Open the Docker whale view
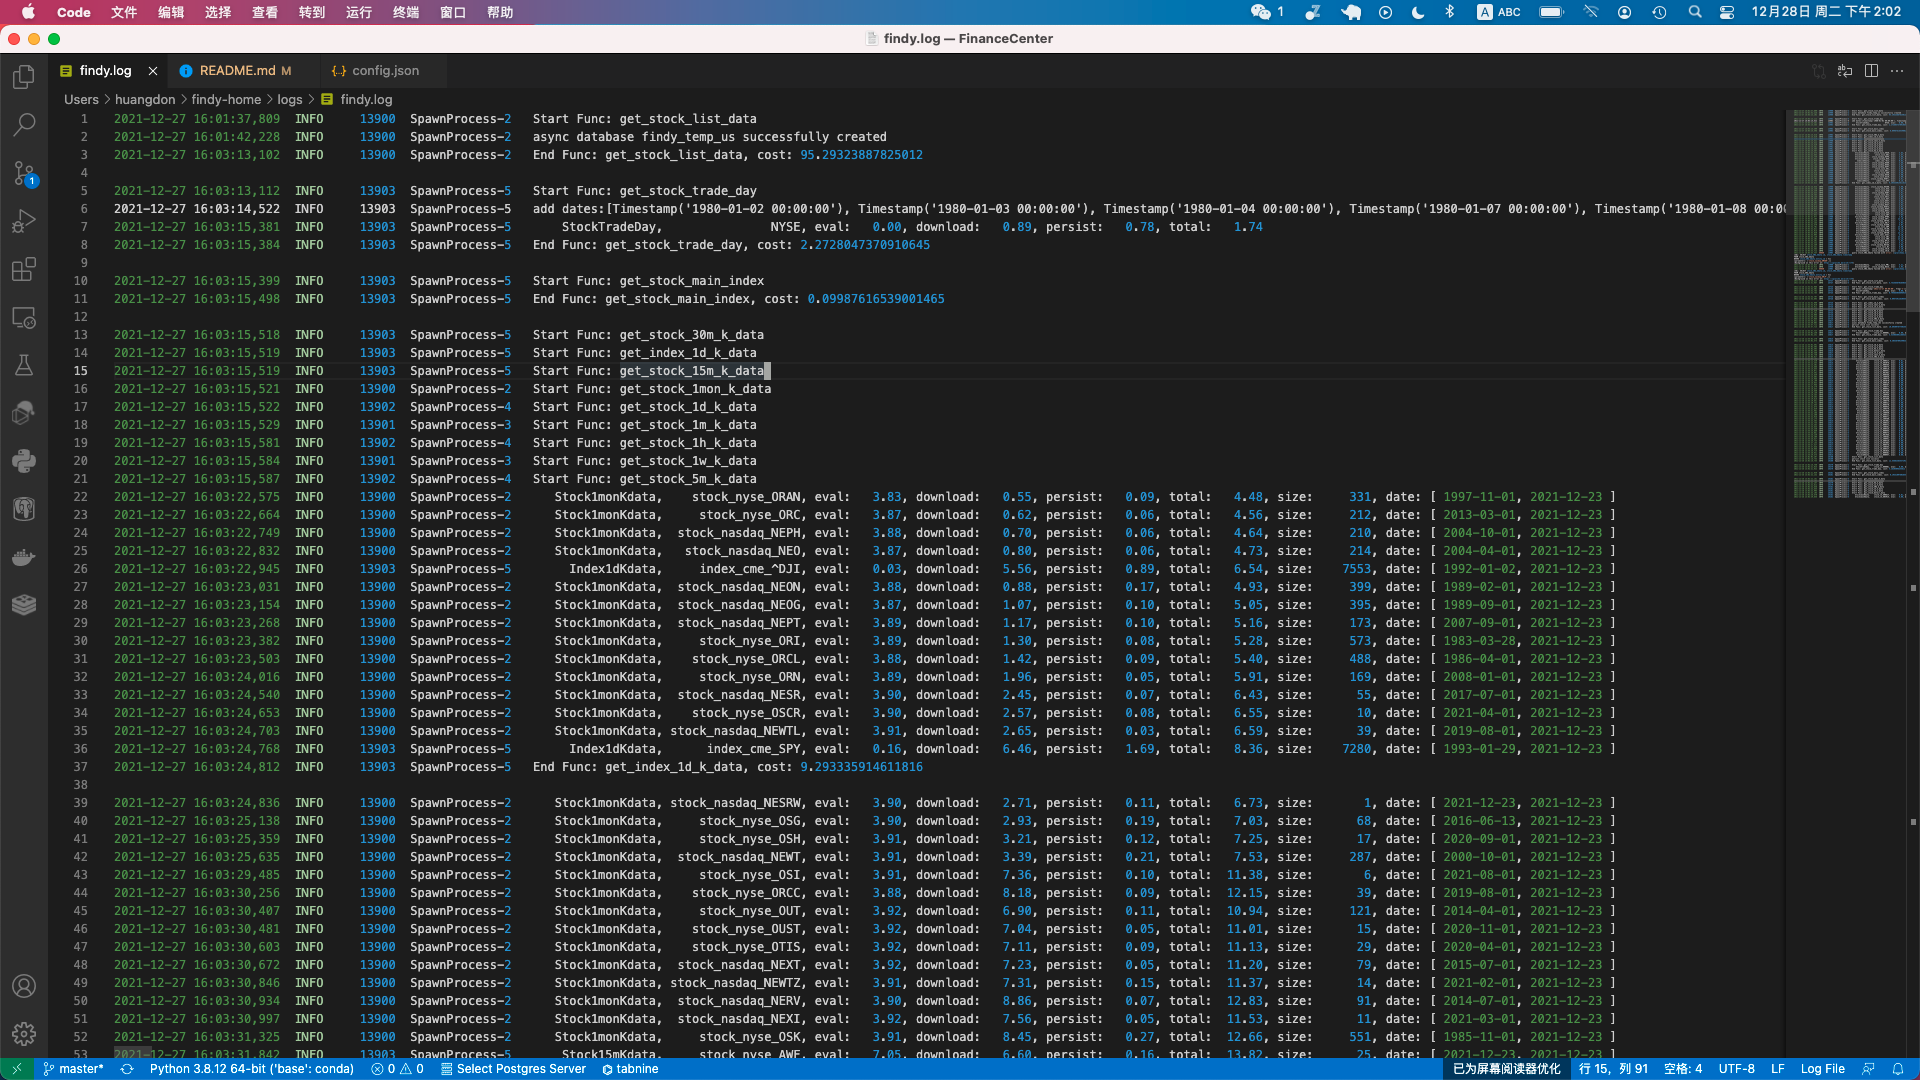1920x1080 pixels. [x=24, y=557]
